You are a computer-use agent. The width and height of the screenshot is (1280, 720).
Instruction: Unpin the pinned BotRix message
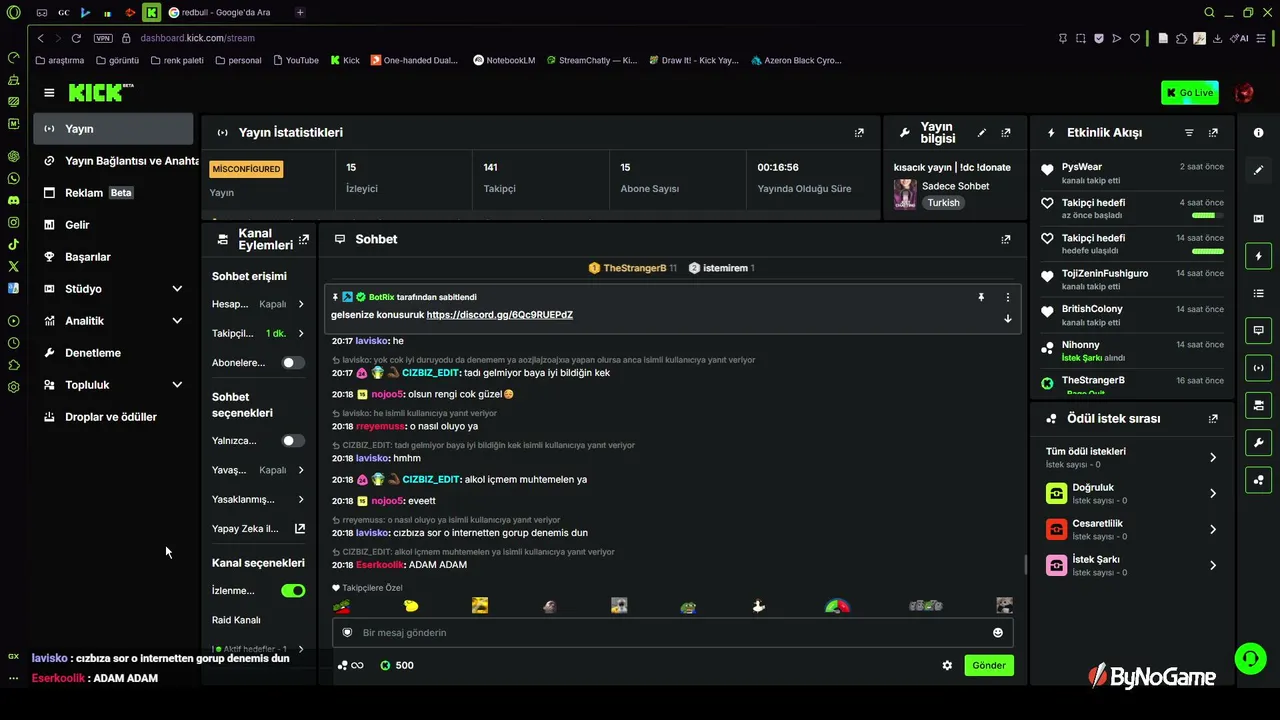point(981,297)
